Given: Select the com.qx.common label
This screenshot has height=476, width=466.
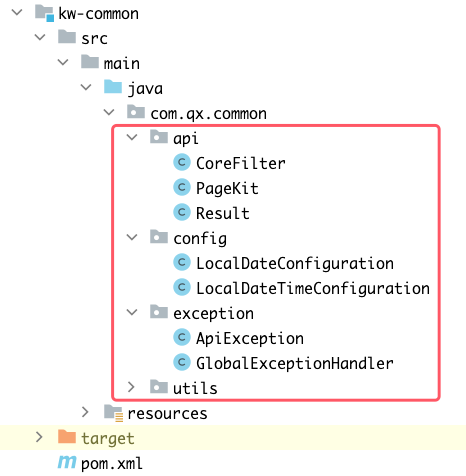Looking at the screenshot, I should 208,114.
